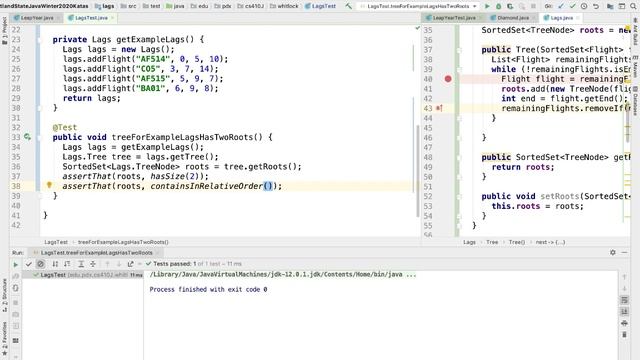Viewport: 640px width, 360px height.
Task: Click the test folder in navigation breadcrumb
Action: (151, 6)
